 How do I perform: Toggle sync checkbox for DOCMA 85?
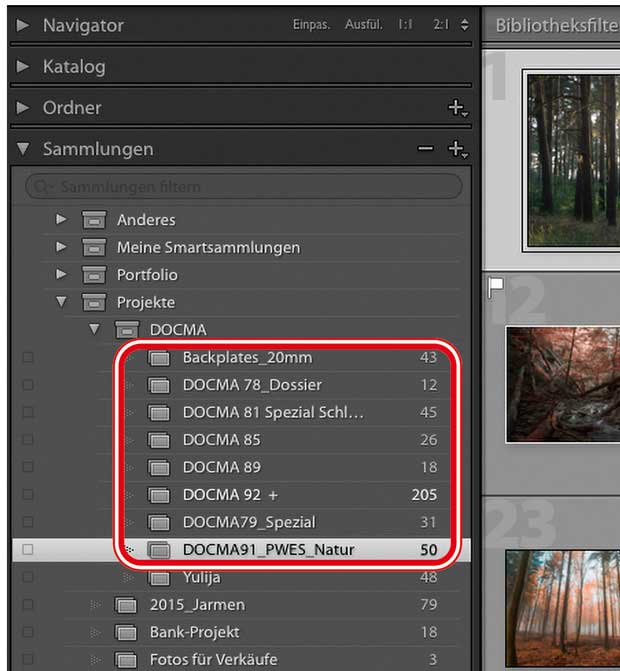tap(28, 439)
